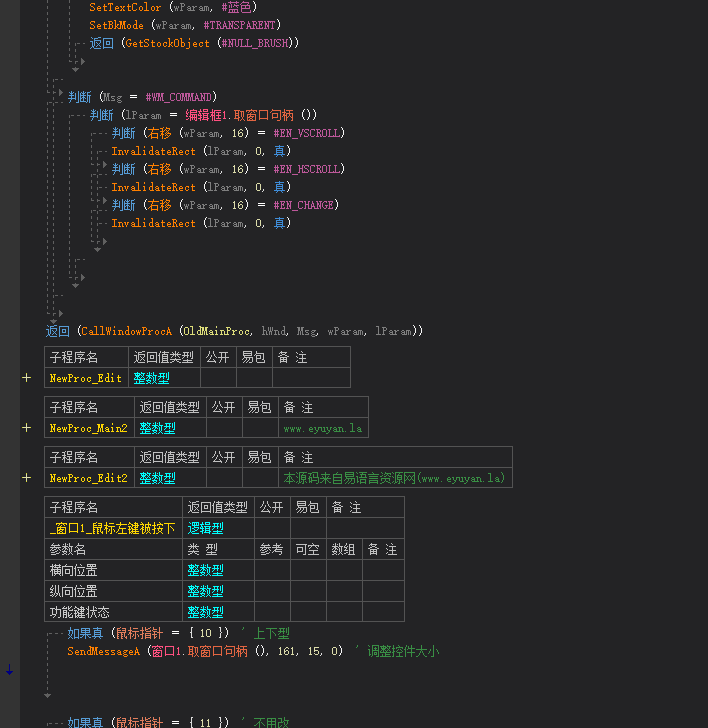Image resolution: width=708 pixels, height=728 pixels.
Task: Click 整数型 type of 纵向位置
Action: tap(205, 591)
